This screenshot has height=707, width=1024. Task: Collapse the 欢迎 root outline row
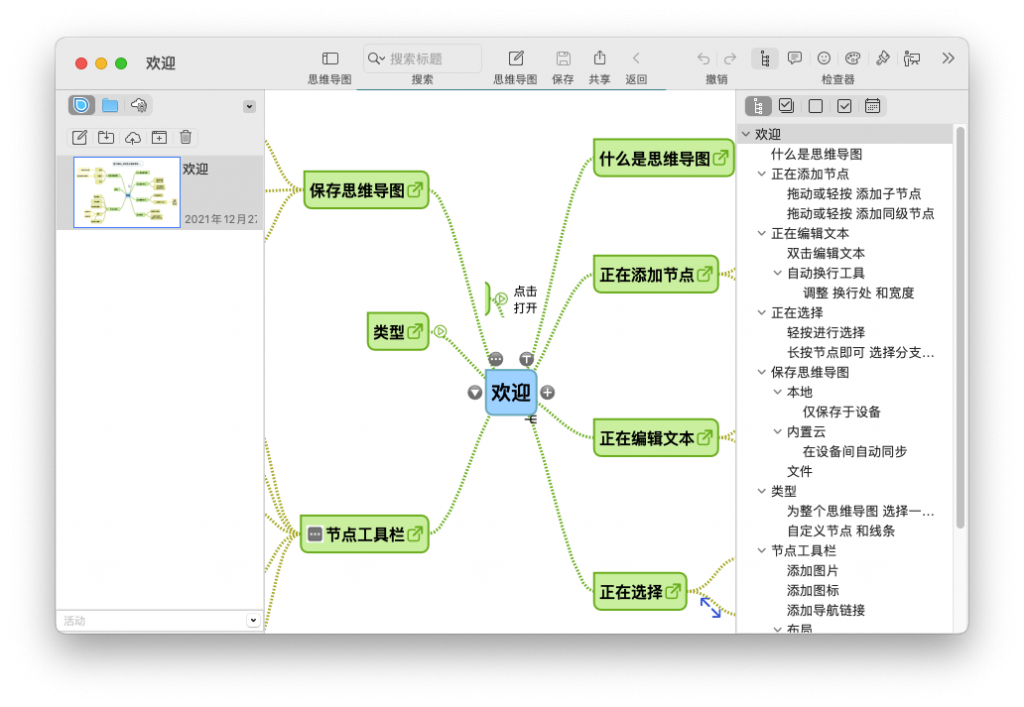[746, 134]
